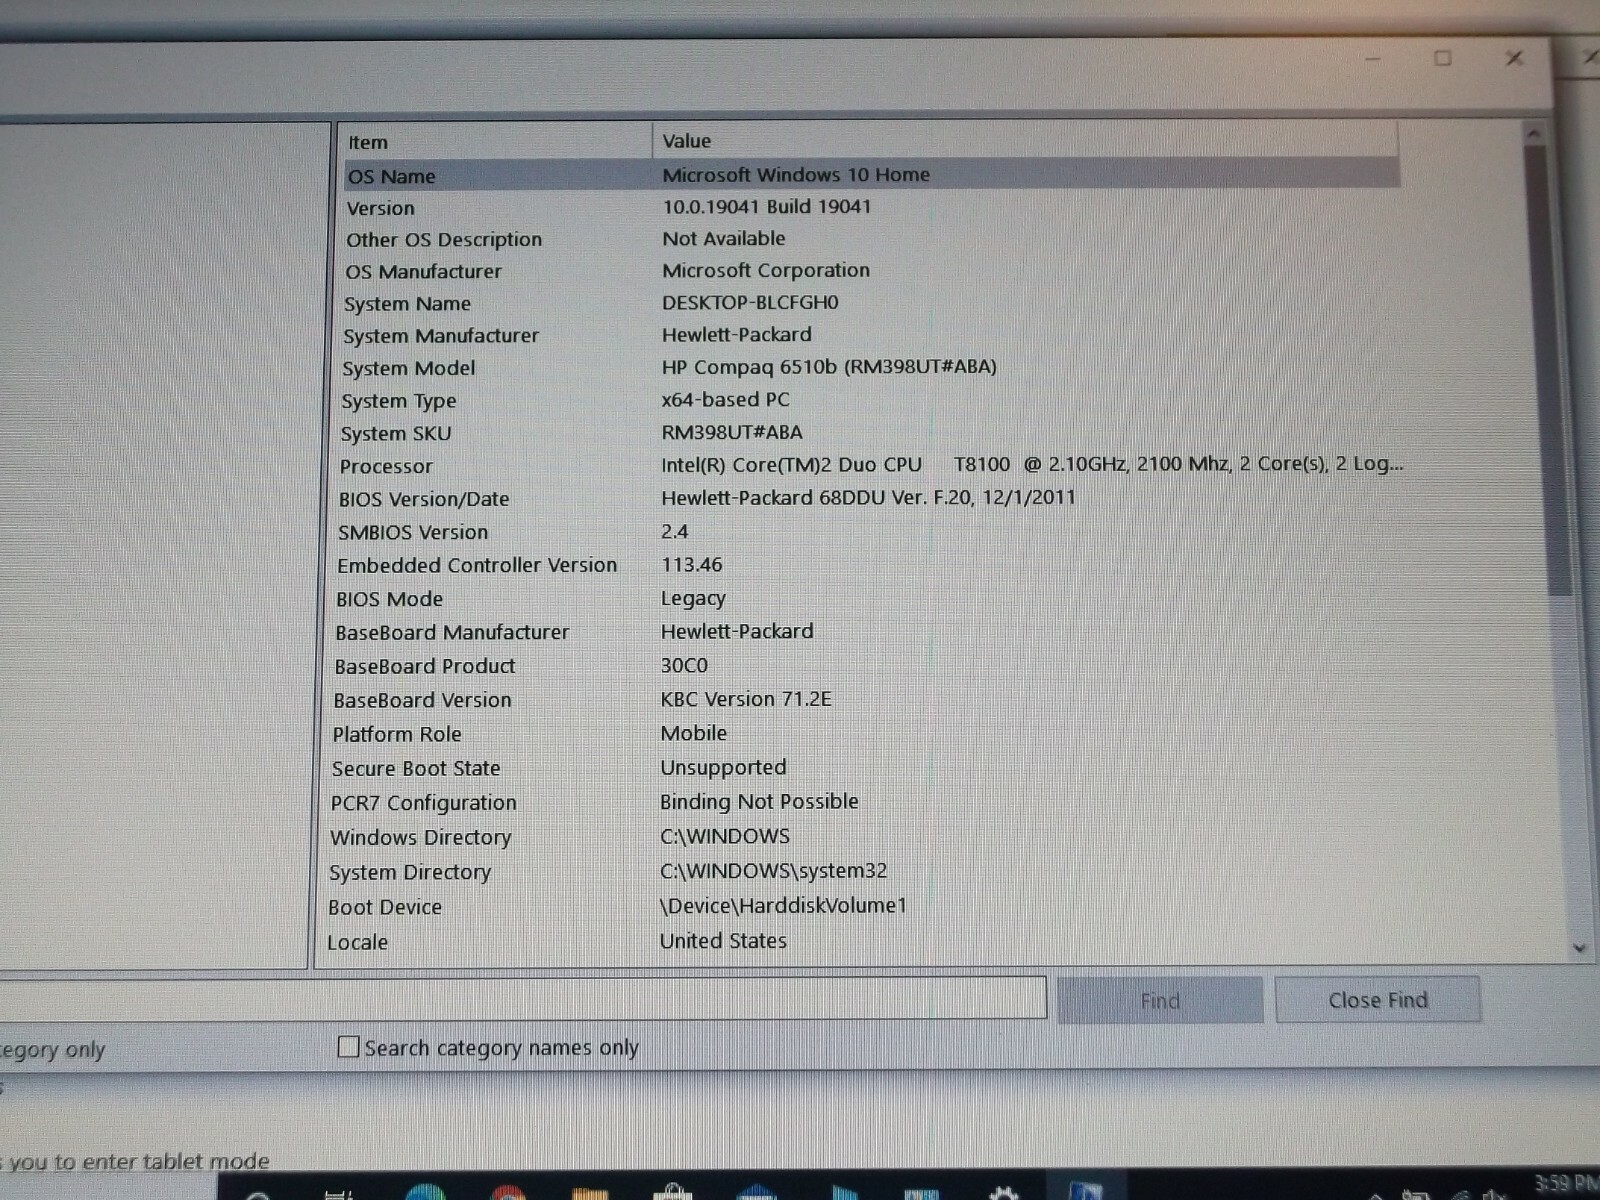Select the BaseBoard Product row
This screenshot has width=1600, height=1200.
pyautogui.click(x=871, y=666)
